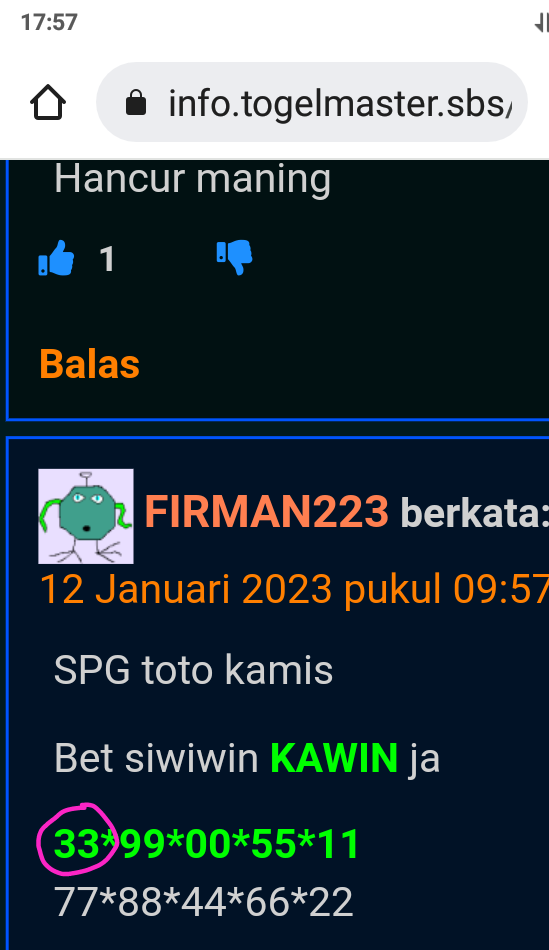This screenshot has height=950, width=549.
Task: Select the Hancur maning comment text
Action: pyautogui.click(x=193, y=179)
